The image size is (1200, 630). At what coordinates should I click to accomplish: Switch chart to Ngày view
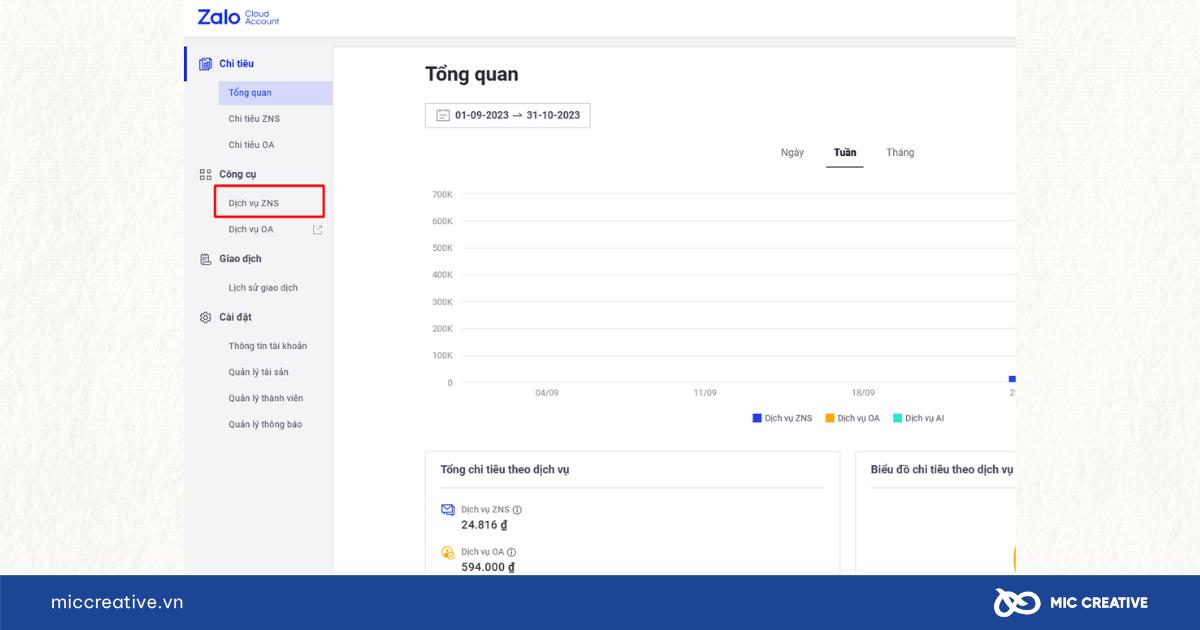pos(792,153)
